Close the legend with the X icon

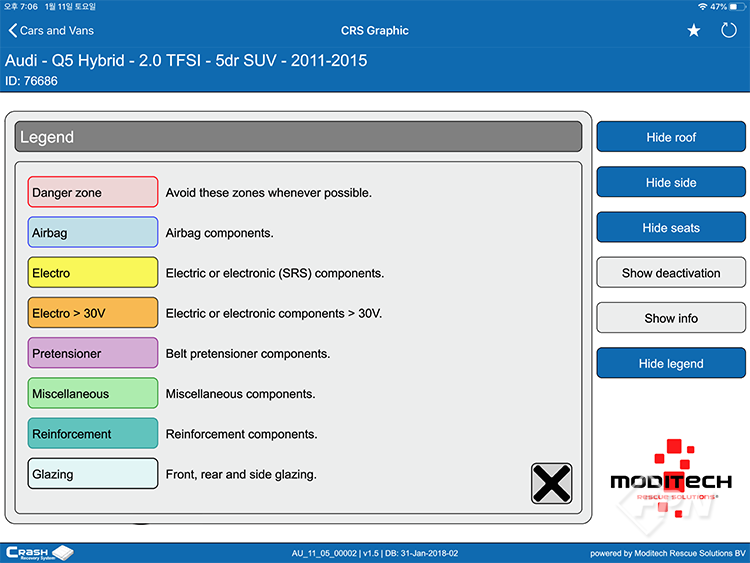pos(551,483)
